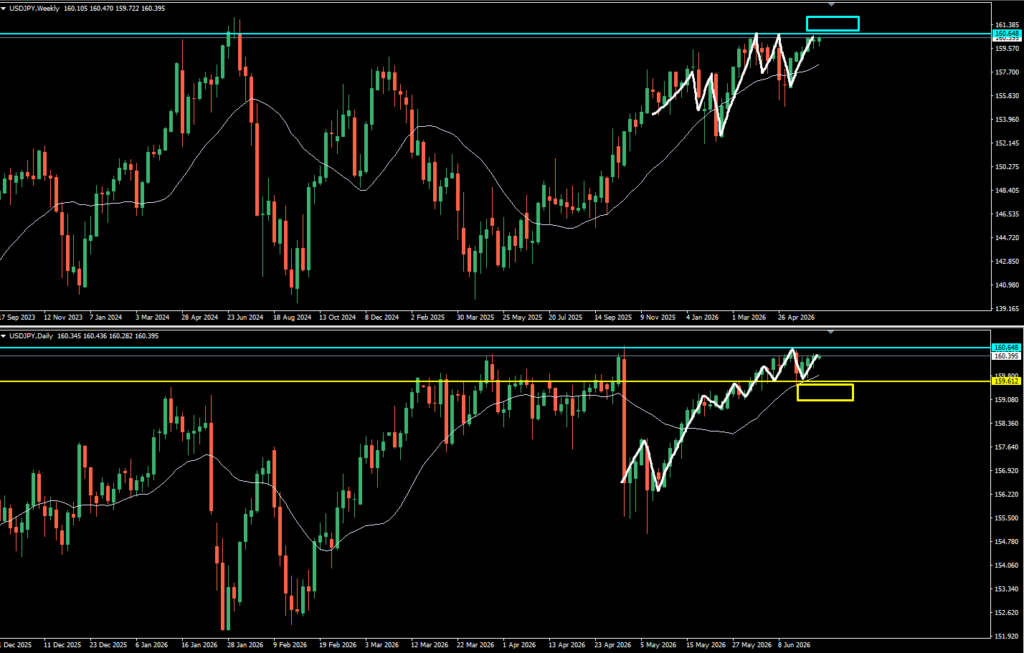The width and height of the screenshot is (1024, 653).
Task: Click the '15 May 2026' date label
Action: [705, 645]
